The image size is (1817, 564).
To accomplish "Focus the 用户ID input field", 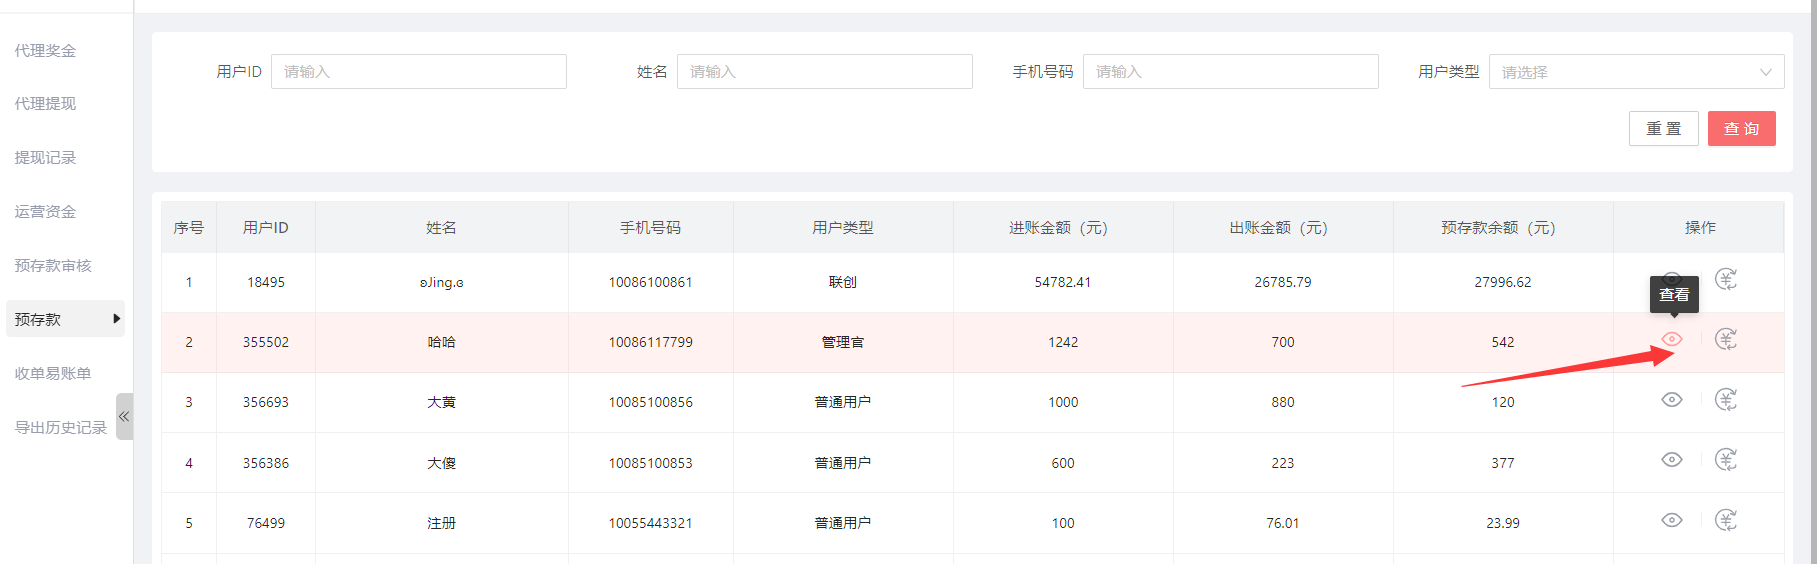I will (x=418, y=72).
